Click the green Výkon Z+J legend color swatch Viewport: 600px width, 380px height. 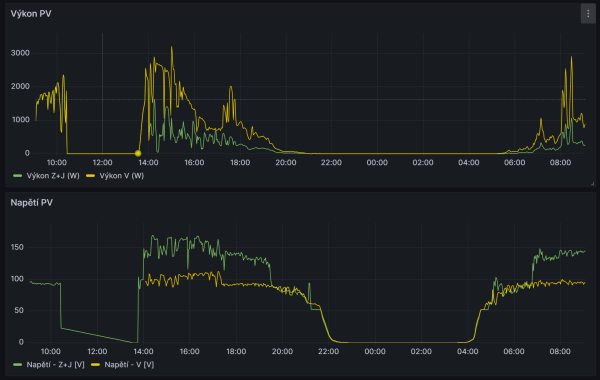(18, 176)
